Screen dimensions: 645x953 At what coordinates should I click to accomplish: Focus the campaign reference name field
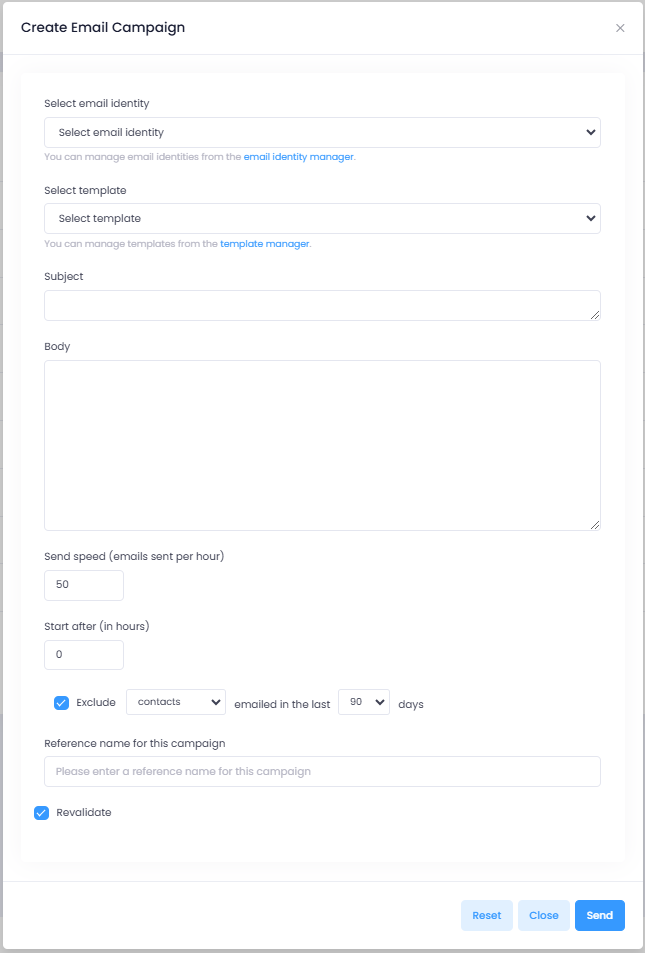pyautogui.click(x=322, y=772)
